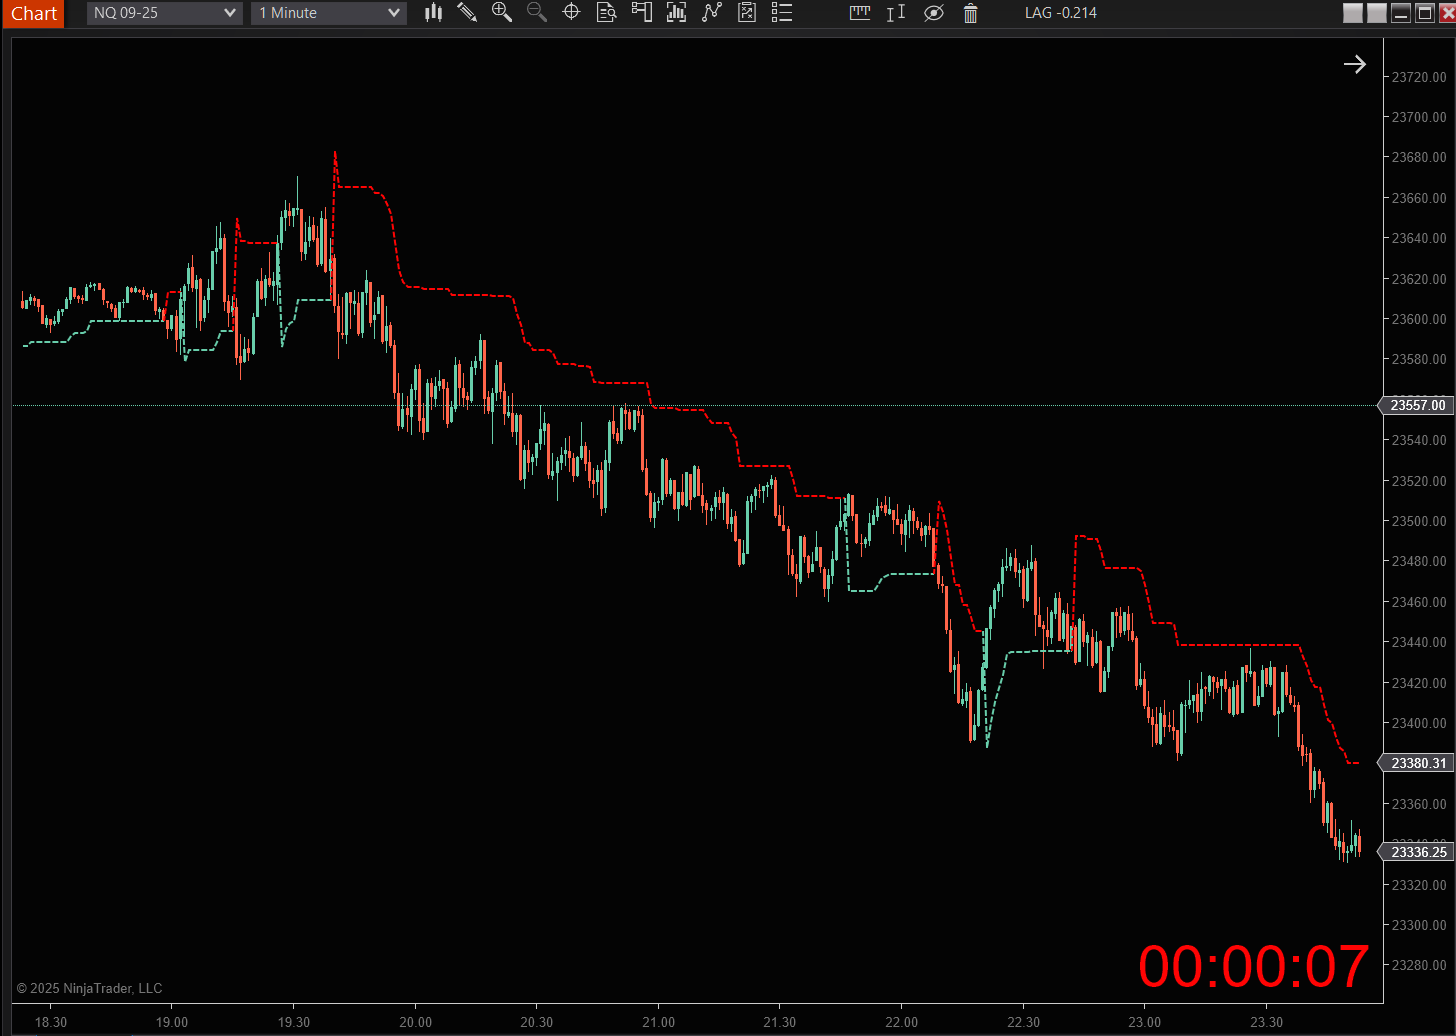The width and height of the screenshot is (1456, 1036).
Task: Click the 23557.00 price marker on axis
Action: 1418,405
